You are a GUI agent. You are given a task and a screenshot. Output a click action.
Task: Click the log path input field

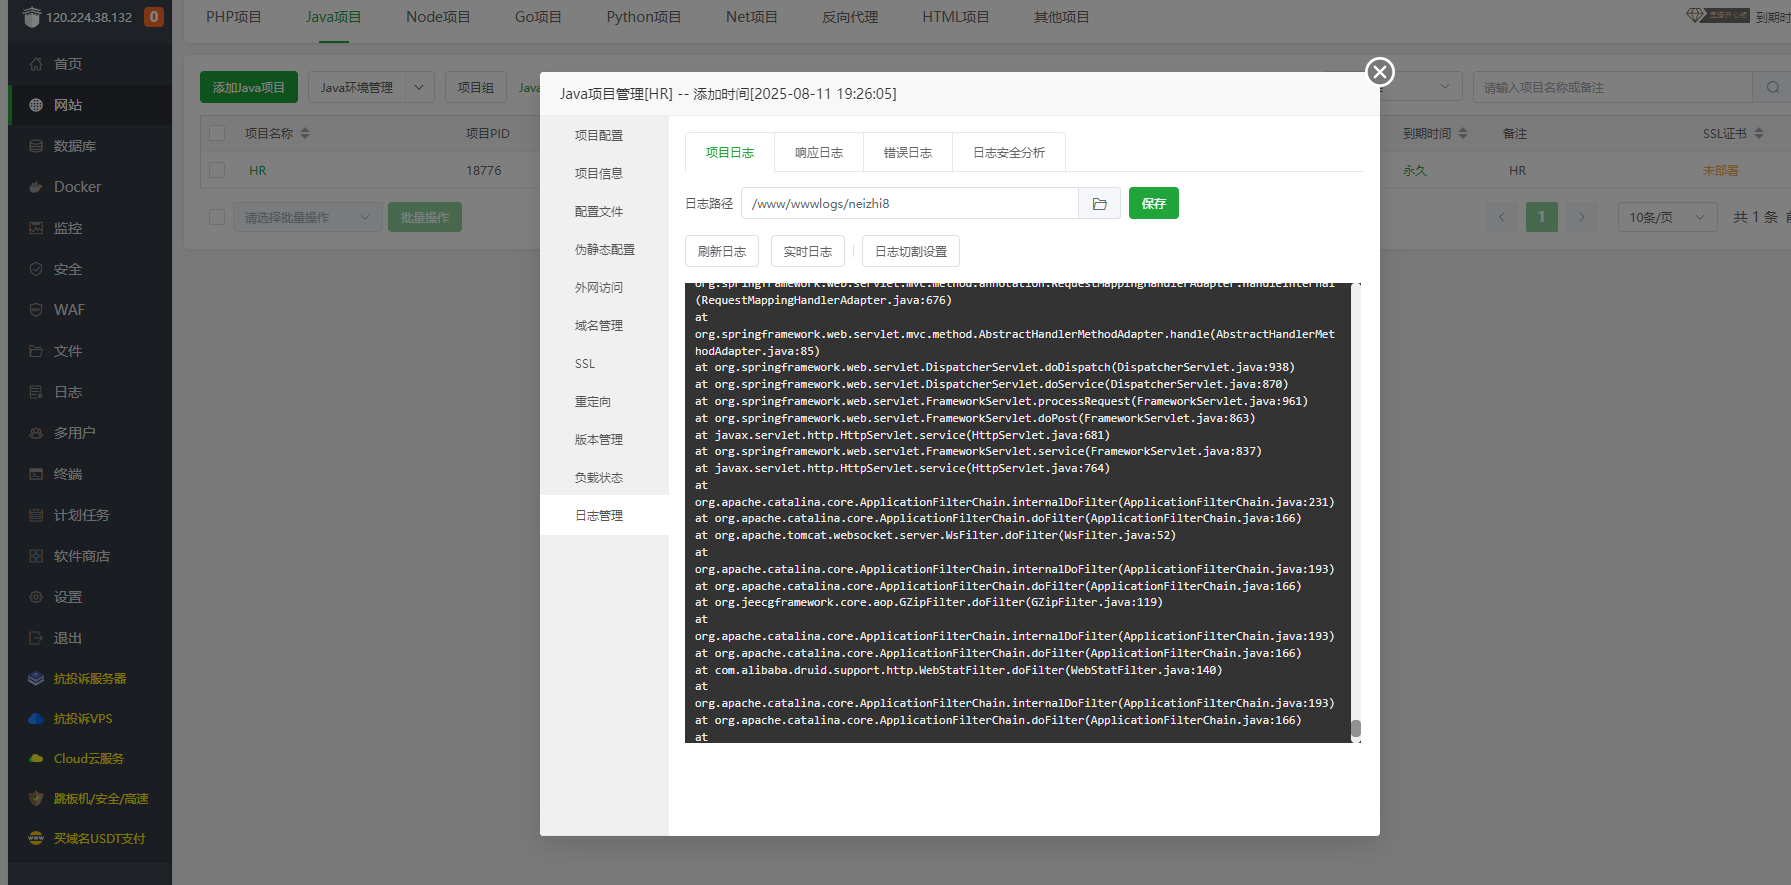point(909,204)
